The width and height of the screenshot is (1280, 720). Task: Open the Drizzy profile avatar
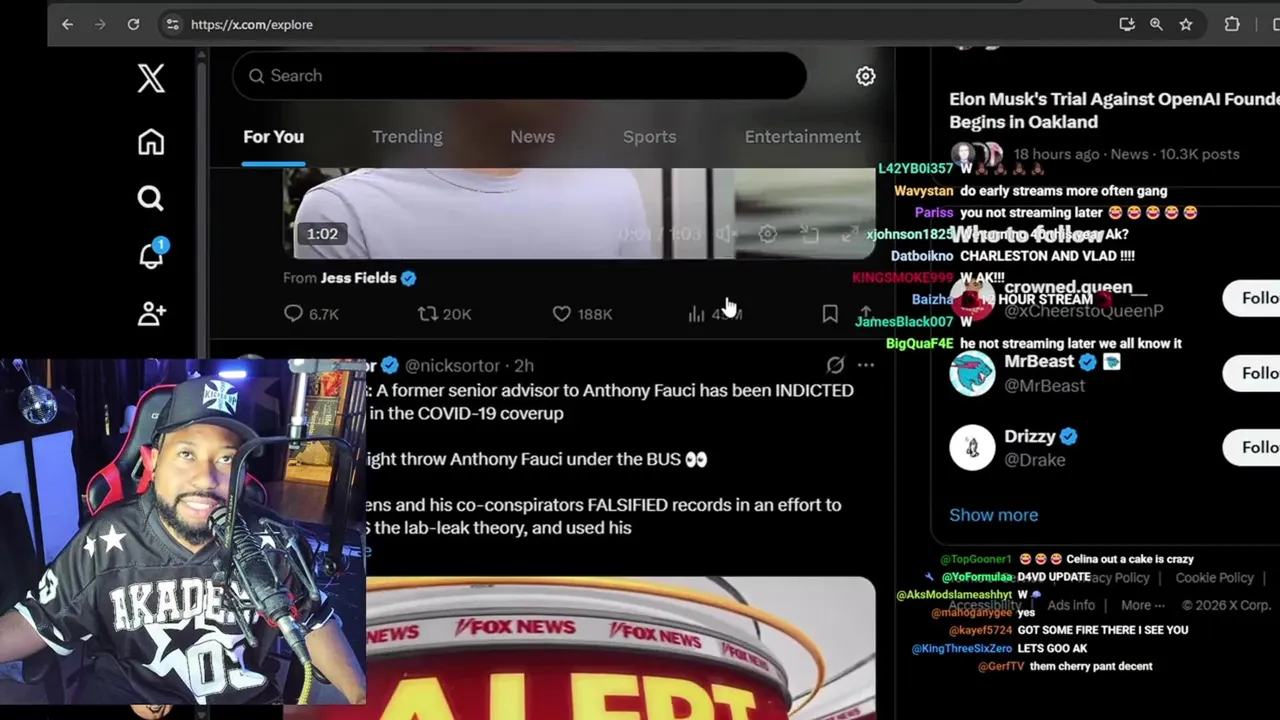(x=972, y=447)
